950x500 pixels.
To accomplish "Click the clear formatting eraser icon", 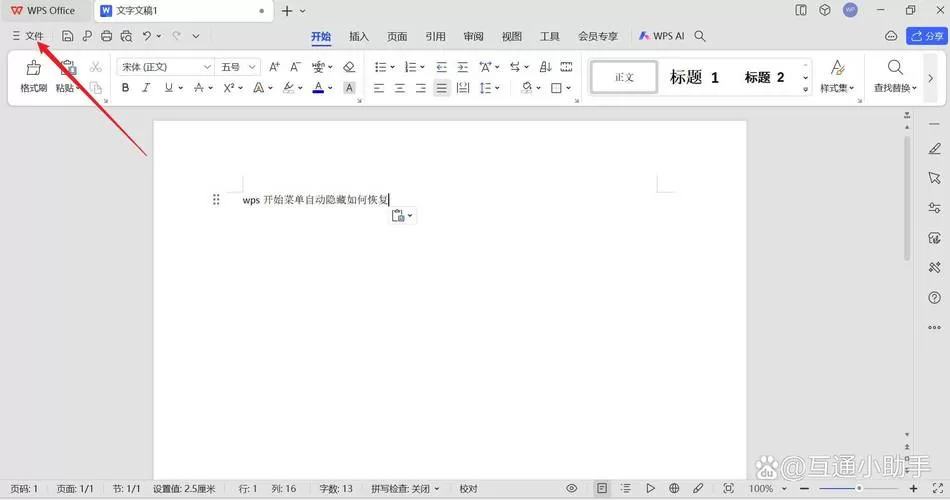I will pyautogui.click(x=349, y=67).
